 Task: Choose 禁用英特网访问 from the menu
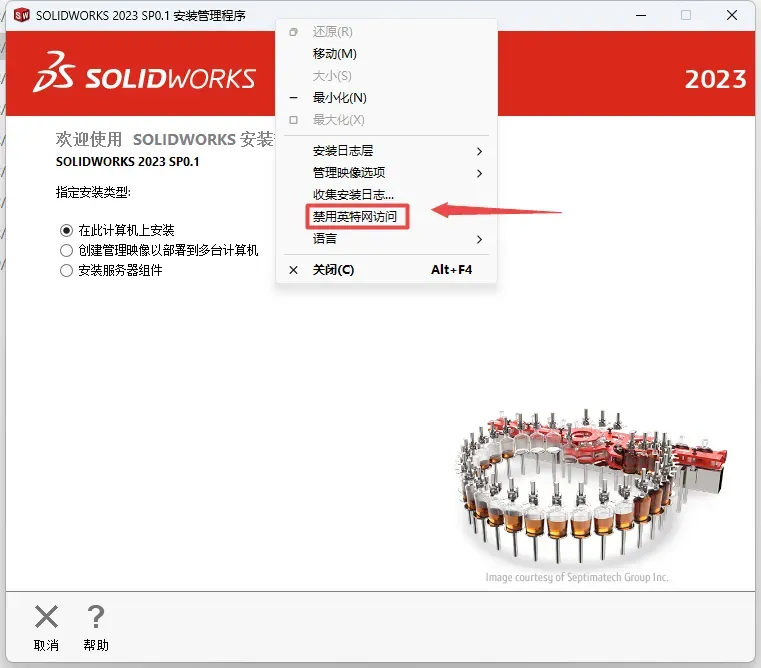[355, 217]
